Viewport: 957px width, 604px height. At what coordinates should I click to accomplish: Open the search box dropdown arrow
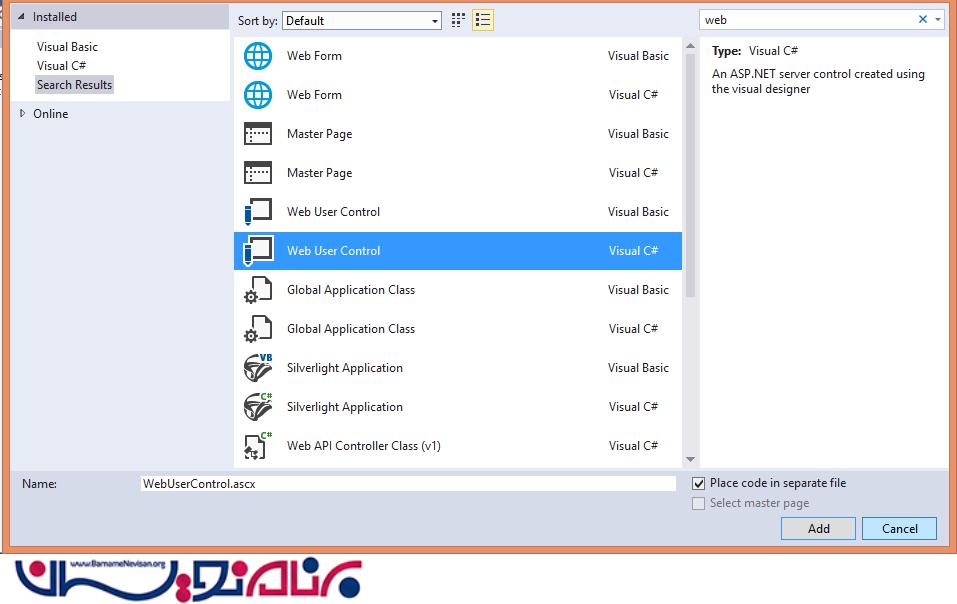tap(937, 20)
